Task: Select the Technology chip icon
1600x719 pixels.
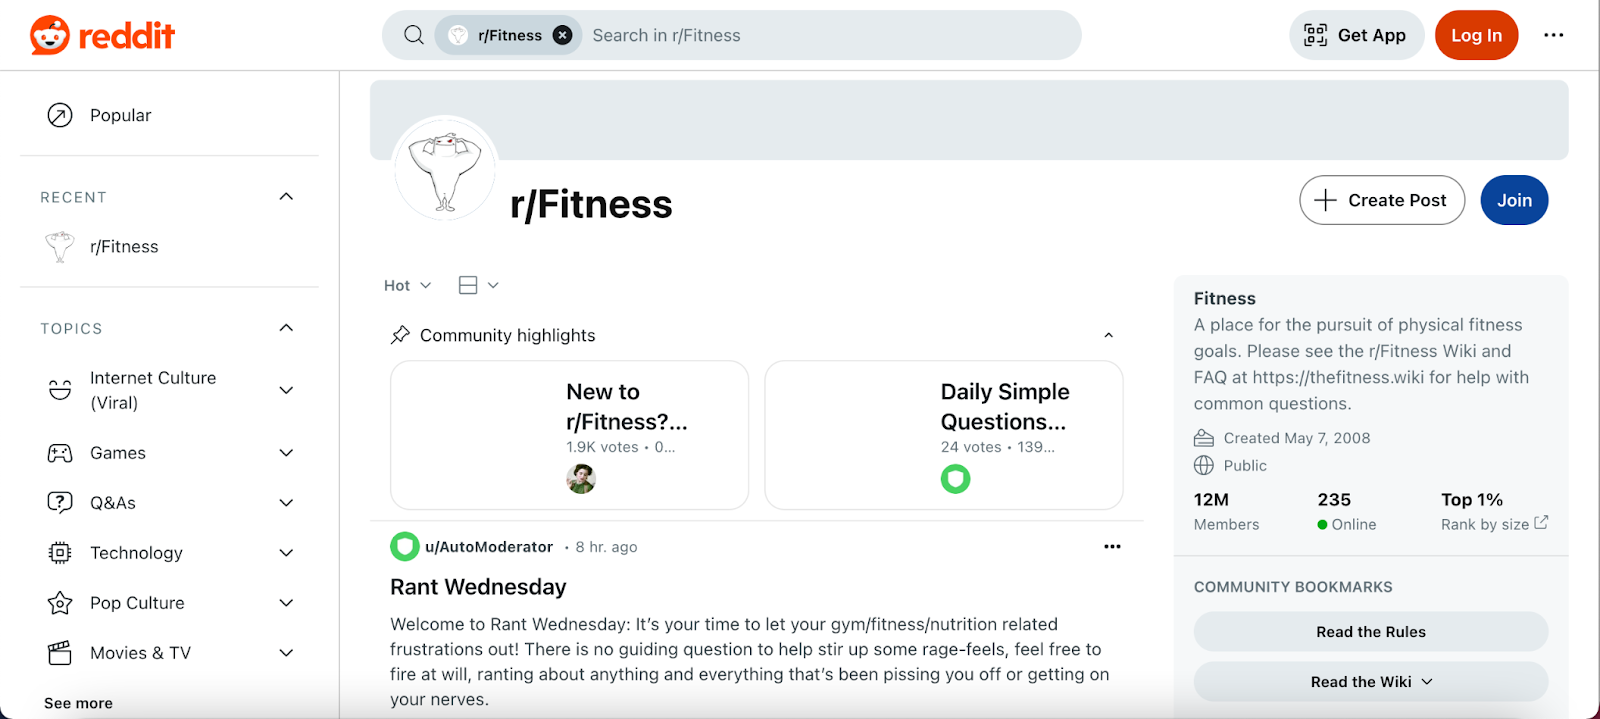Action: click(60, 552)
